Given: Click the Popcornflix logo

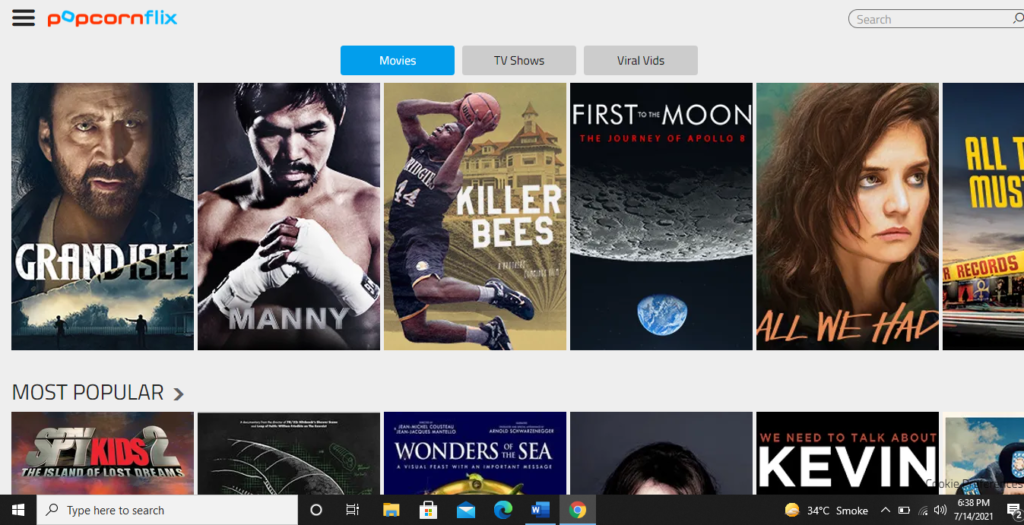Looking at the screenshot, I should [112, 18].
